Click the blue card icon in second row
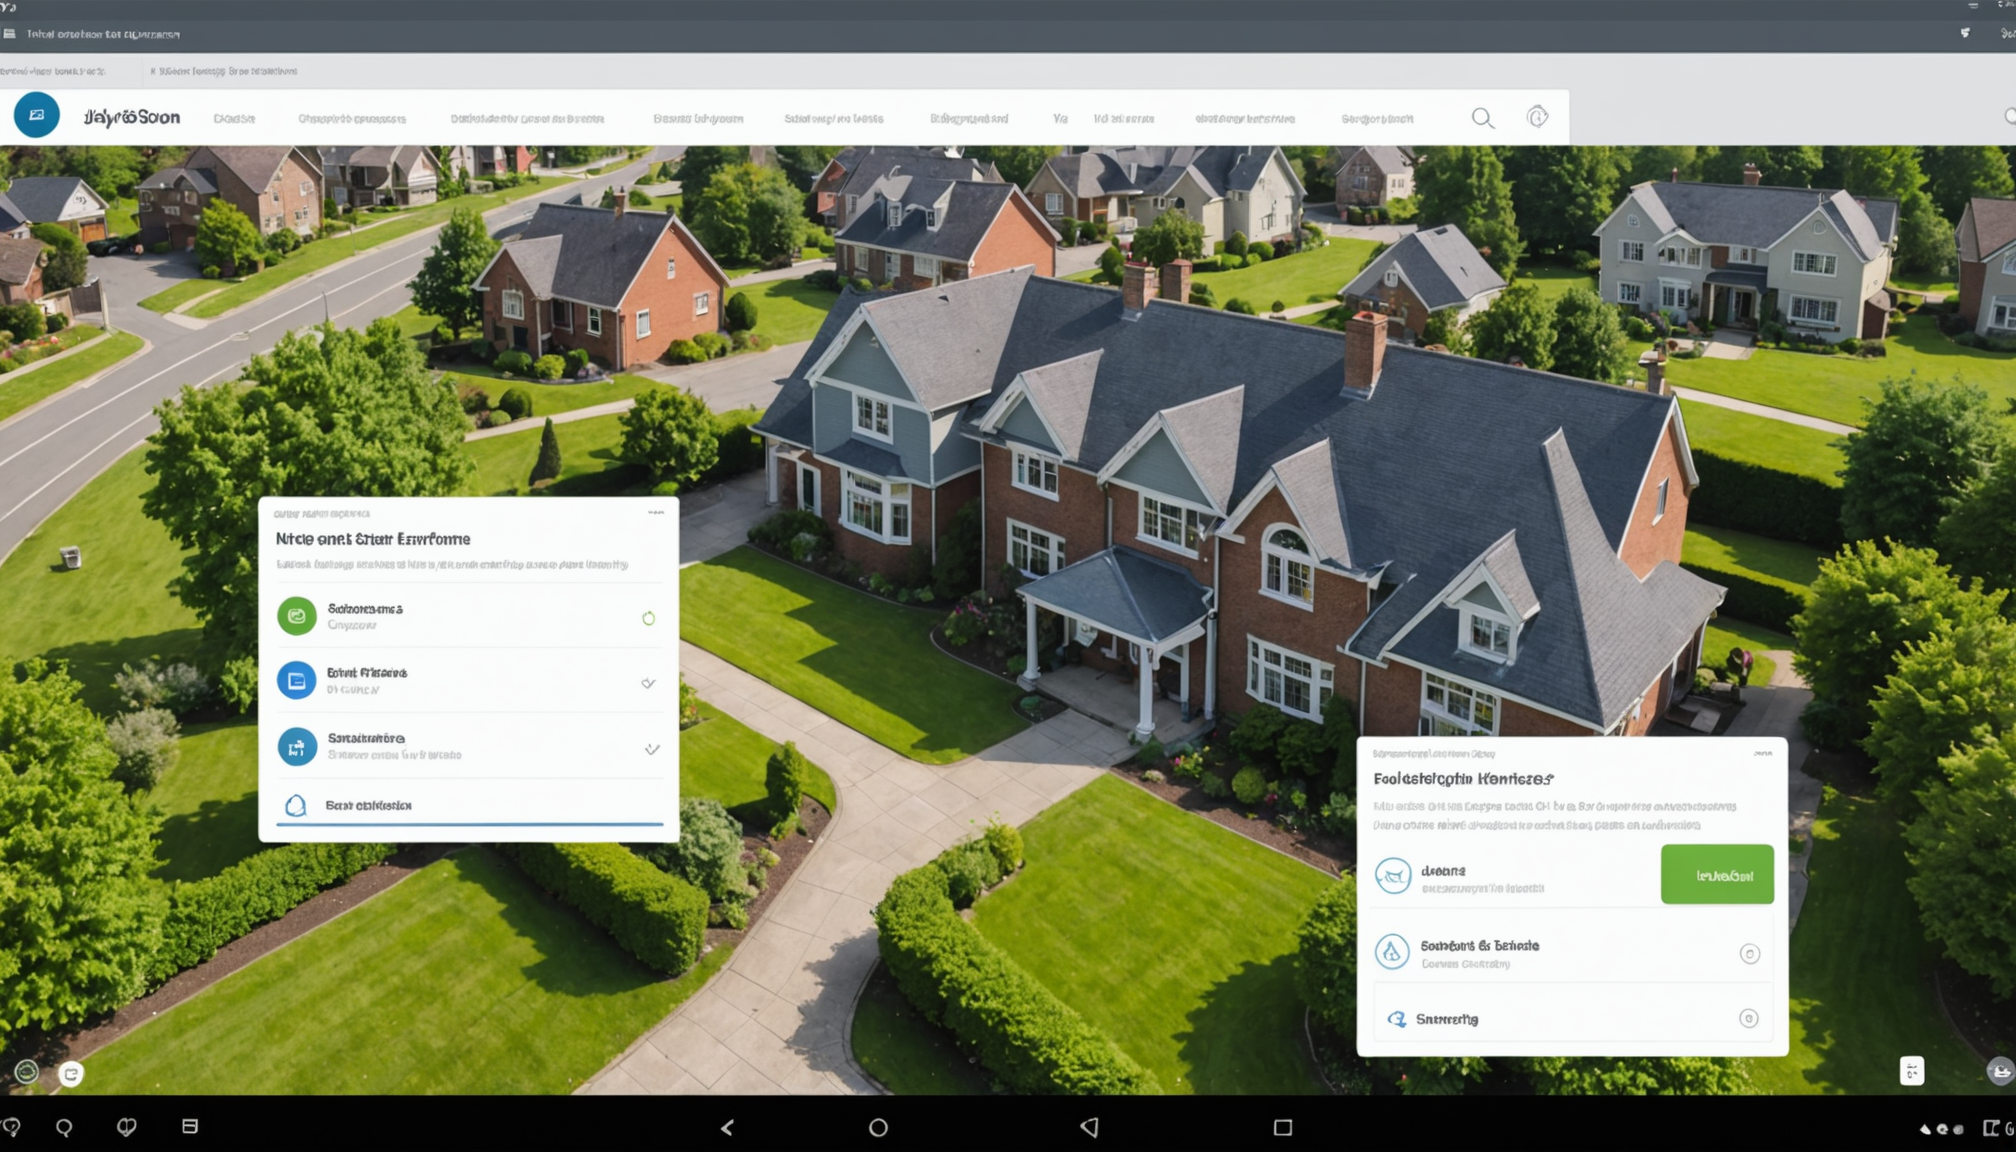The width and height of the screenshot is (2016, 1152). click(297, 681)
